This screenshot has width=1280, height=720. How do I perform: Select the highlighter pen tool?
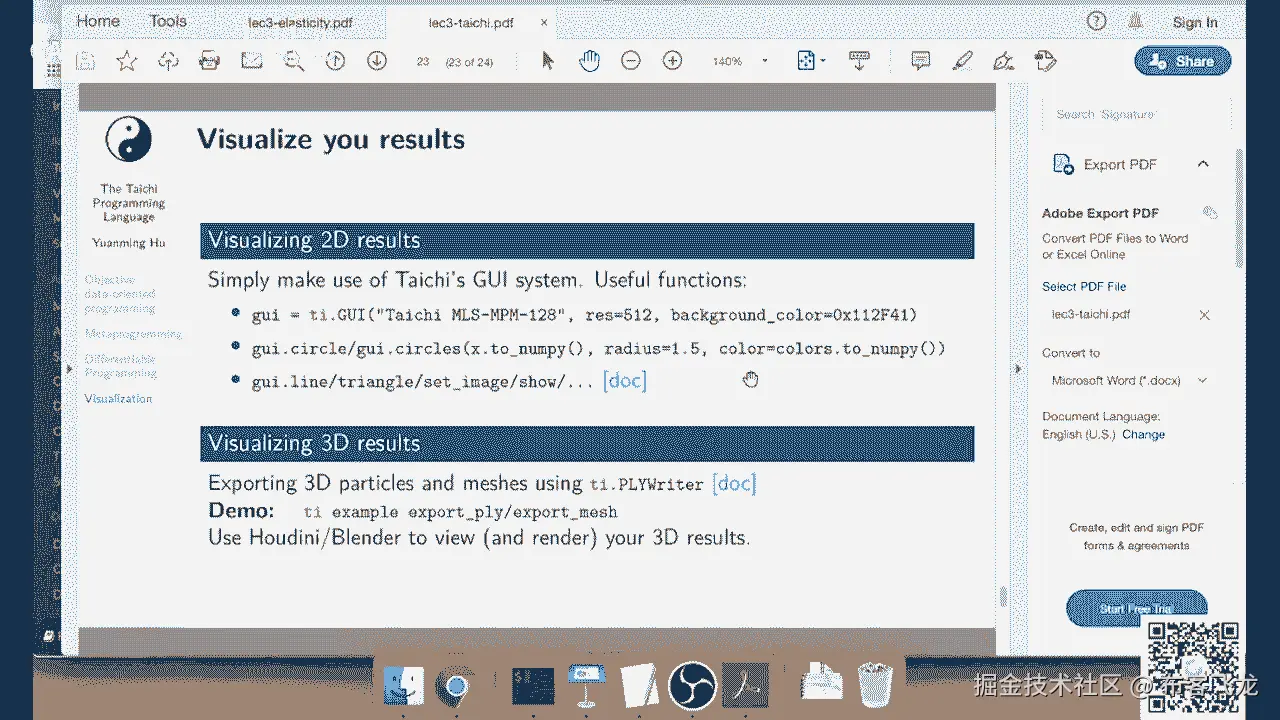[x=962, y=61]
